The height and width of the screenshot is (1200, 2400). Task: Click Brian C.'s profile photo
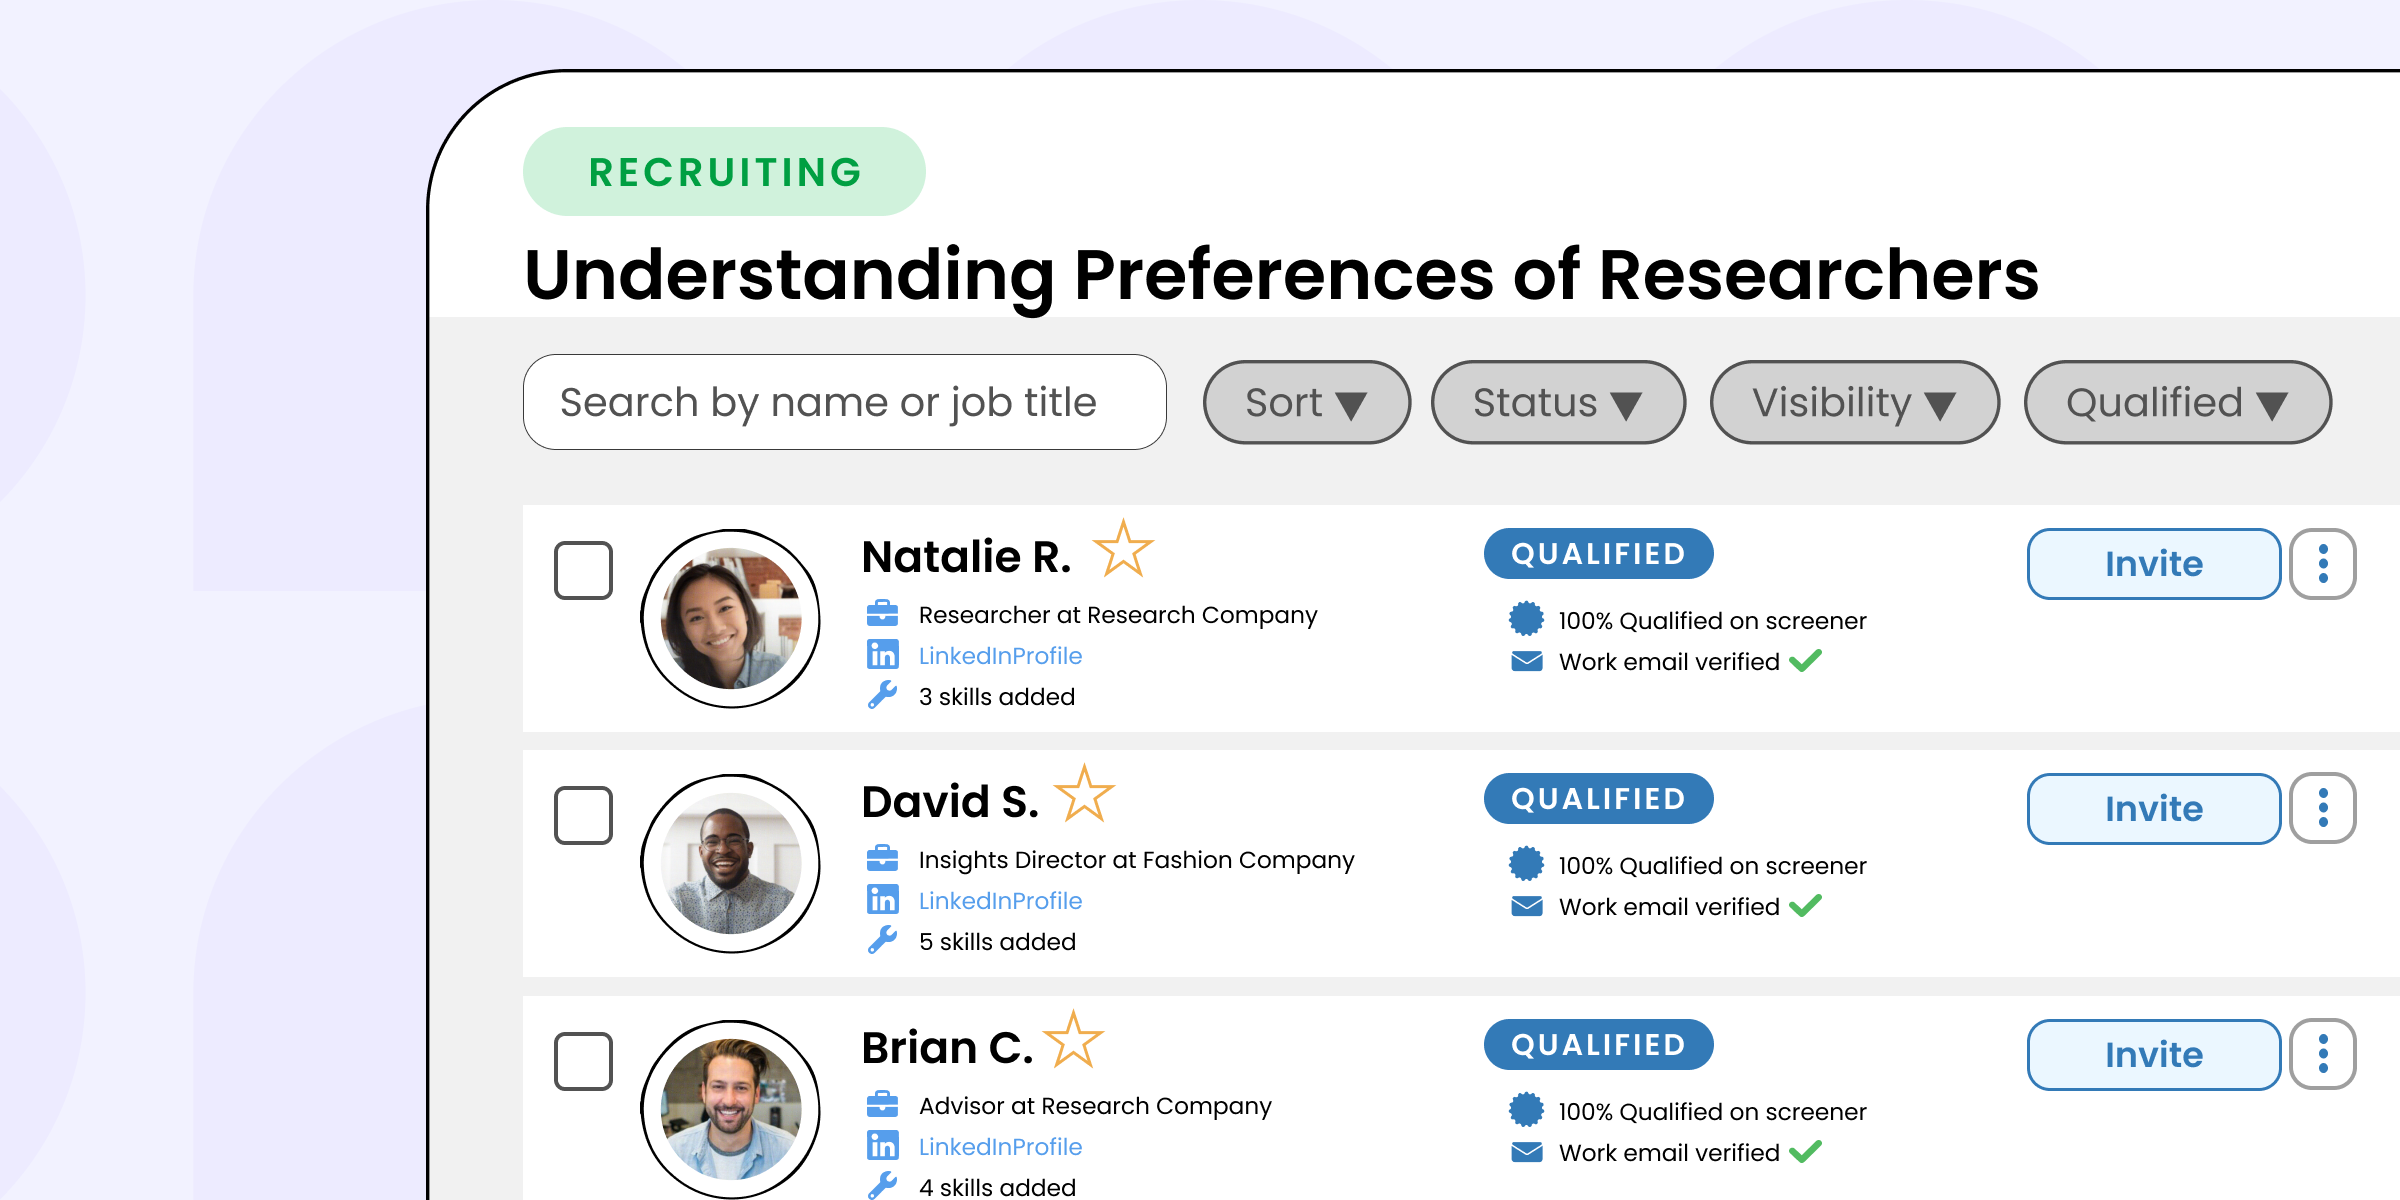click(x=731, y=1108)
